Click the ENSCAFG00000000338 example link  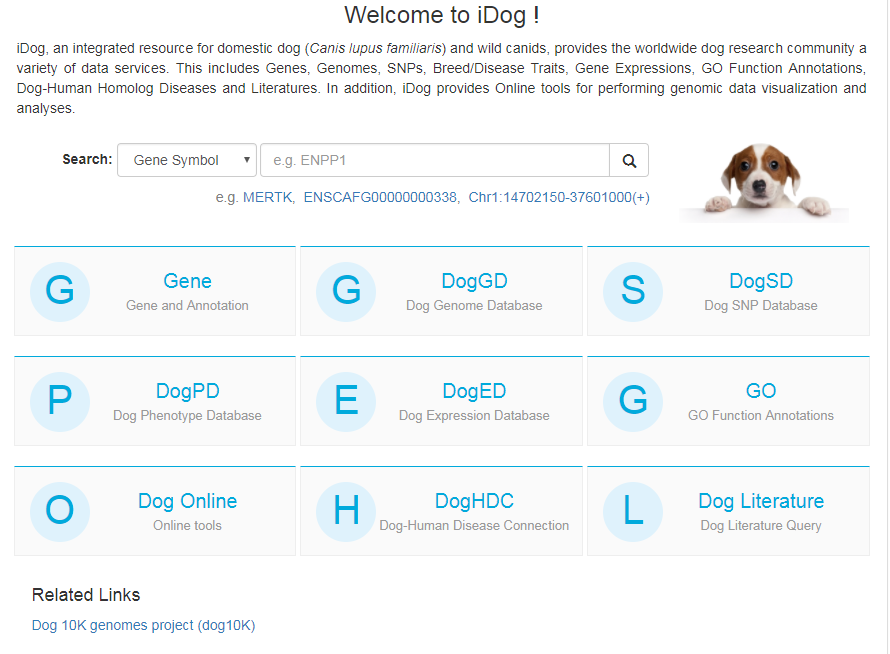(380, 197)
